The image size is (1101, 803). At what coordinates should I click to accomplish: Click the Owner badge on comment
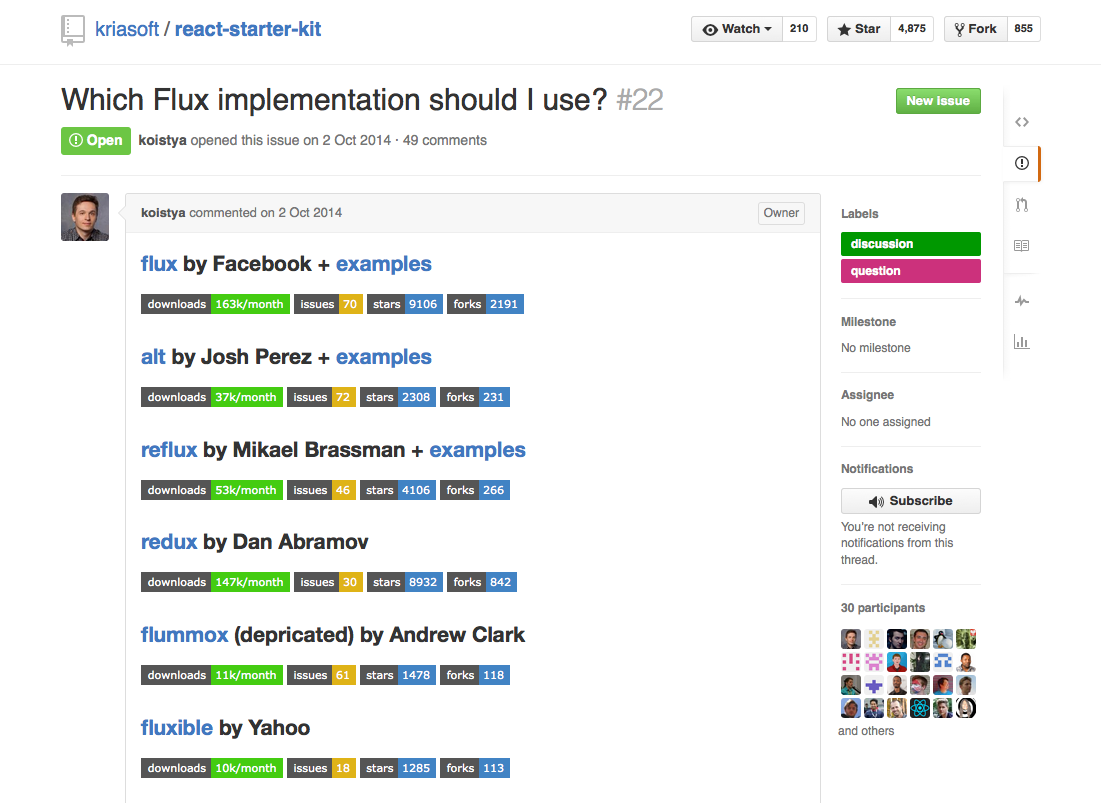click(x=782, y=213)
